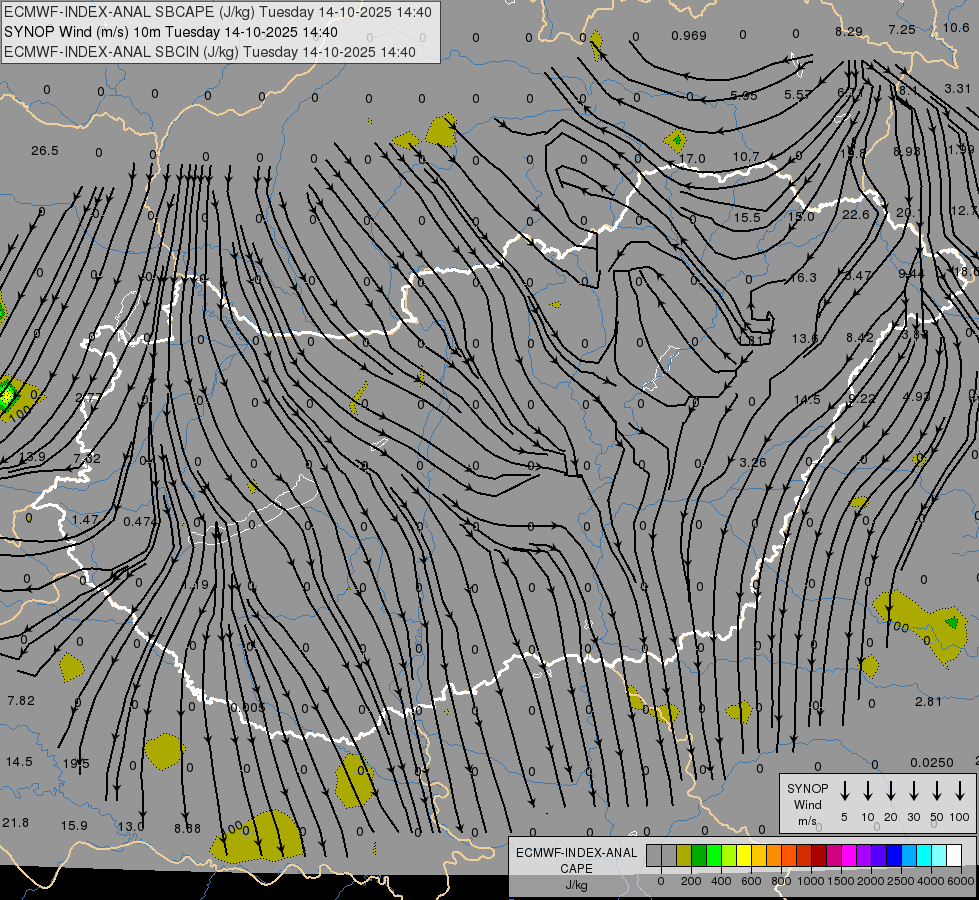Click the 10.6 value in top corner
The width and height of the screenshot is (979, 900).
click(x=956, y=27)
